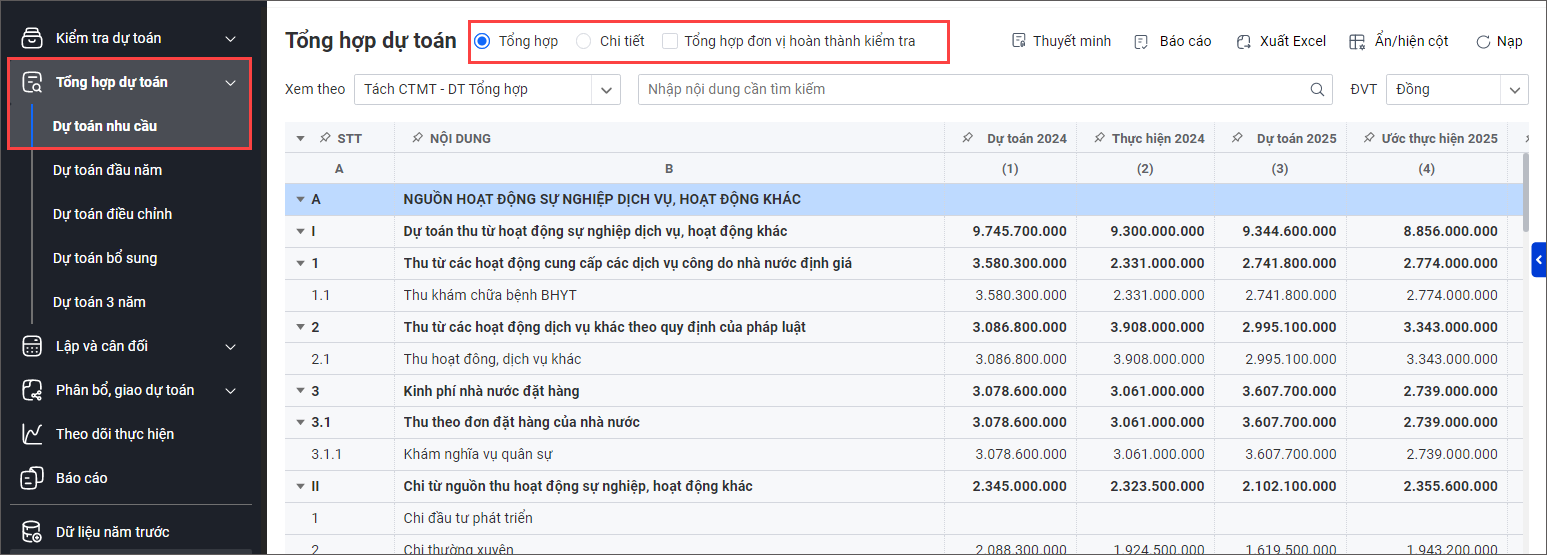Tick Tổng hợp đơn vị hoàn thành kiểm tra checkbox
Screen dimensions: 1547x555
pyautogui.click(x=670, y=41)
